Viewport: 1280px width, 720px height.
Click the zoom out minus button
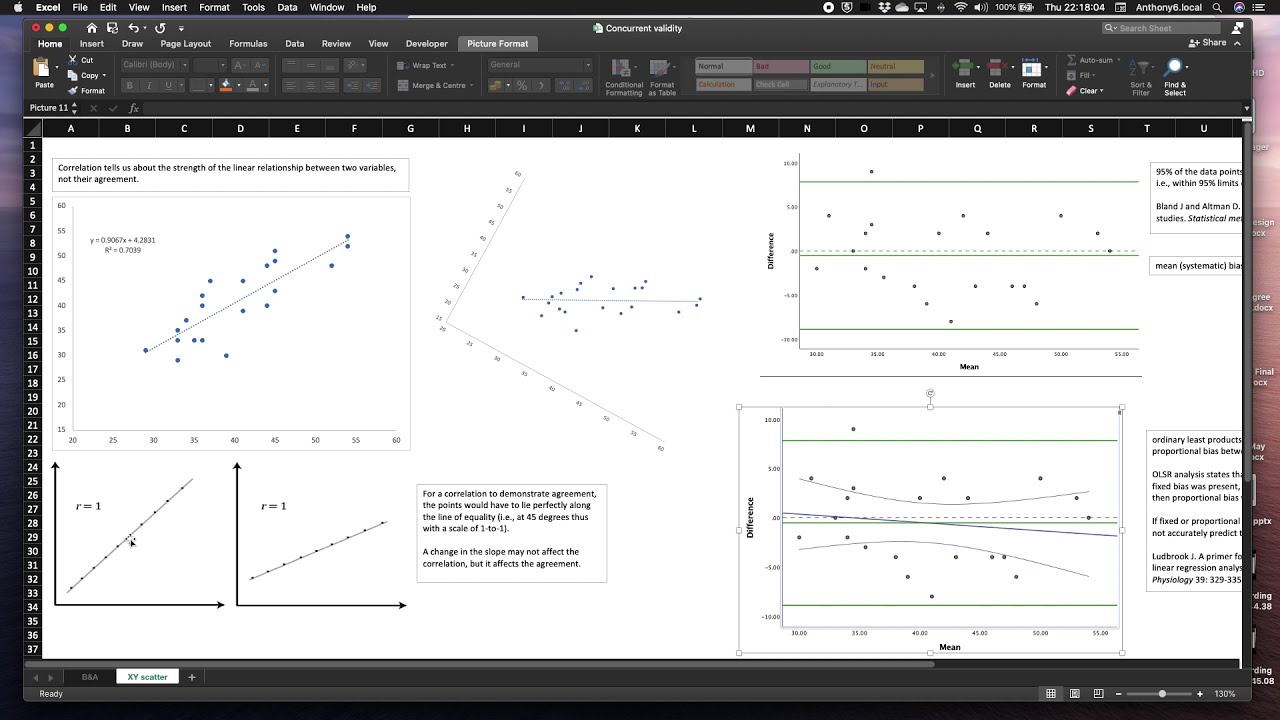point(1120,694)
